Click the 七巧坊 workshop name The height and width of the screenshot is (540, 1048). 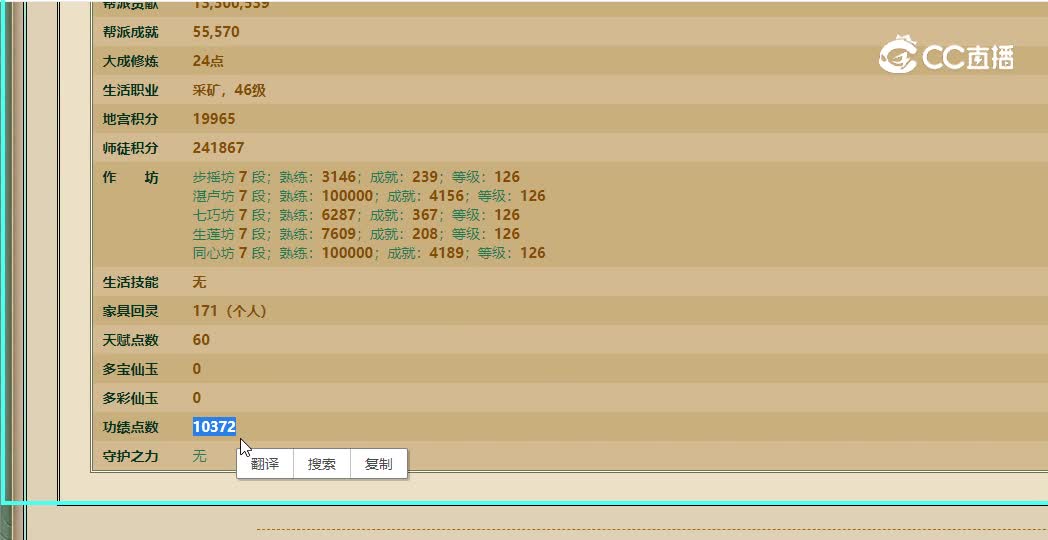tap(213, 215)
